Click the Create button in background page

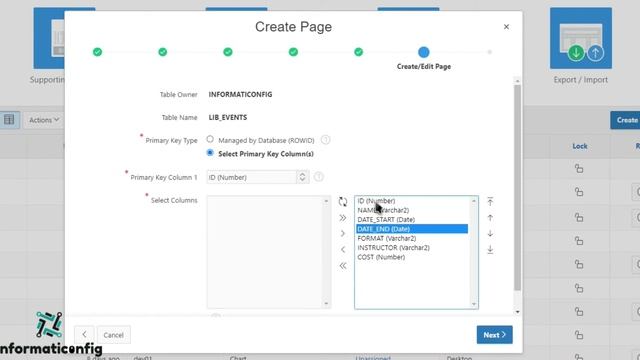coord(625,120)
